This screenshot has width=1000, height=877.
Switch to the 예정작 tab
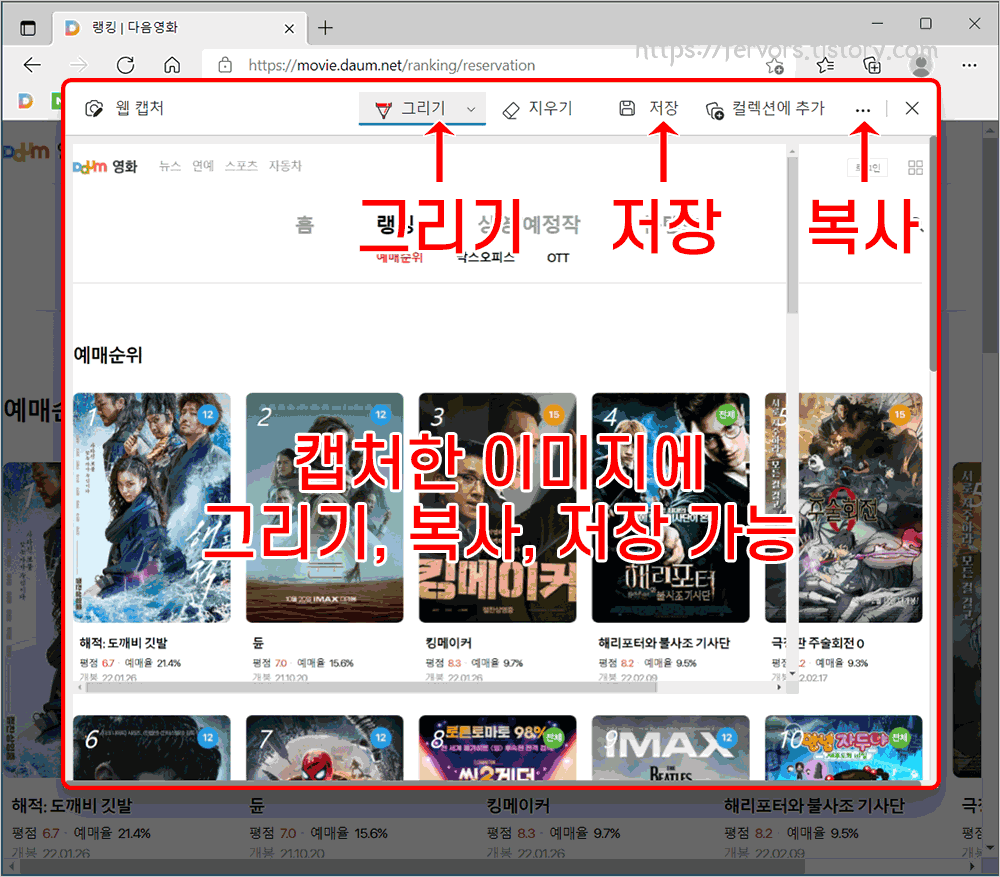click(551, 225)
